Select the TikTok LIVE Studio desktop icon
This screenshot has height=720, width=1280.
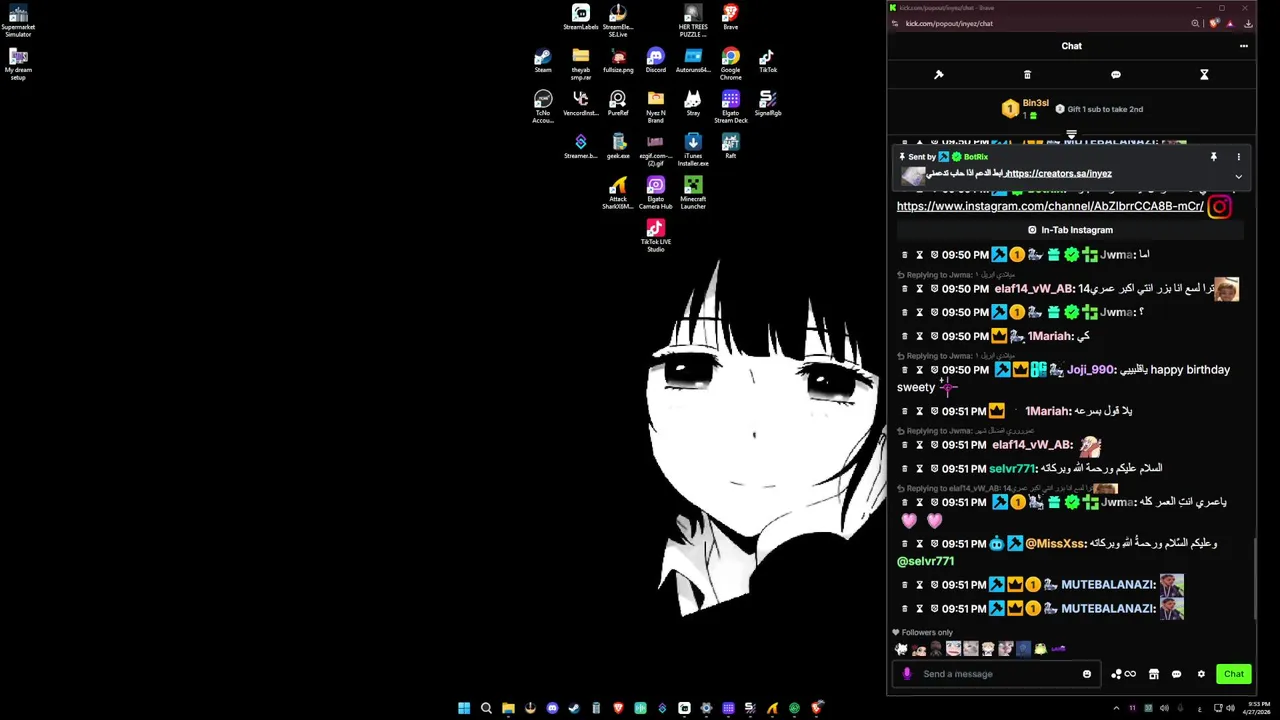(x=656, y=236)
